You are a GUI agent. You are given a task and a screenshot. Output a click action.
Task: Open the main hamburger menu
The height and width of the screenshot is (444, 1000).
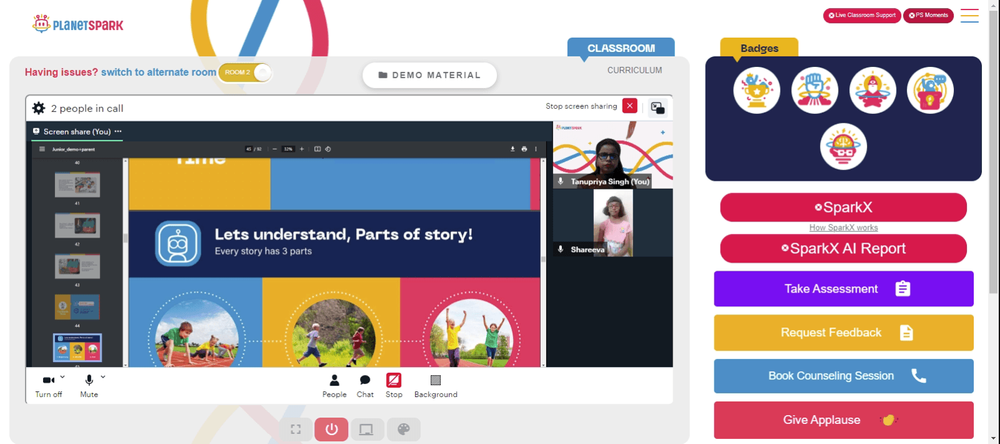click(x=969, y=16)
